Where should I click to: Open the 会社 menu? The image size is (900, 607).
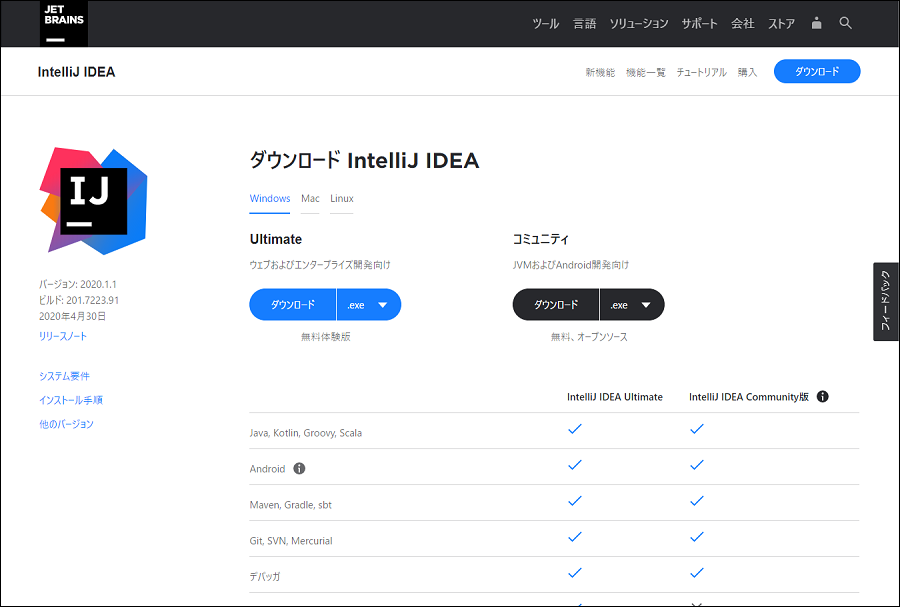[x=742, y=24]
